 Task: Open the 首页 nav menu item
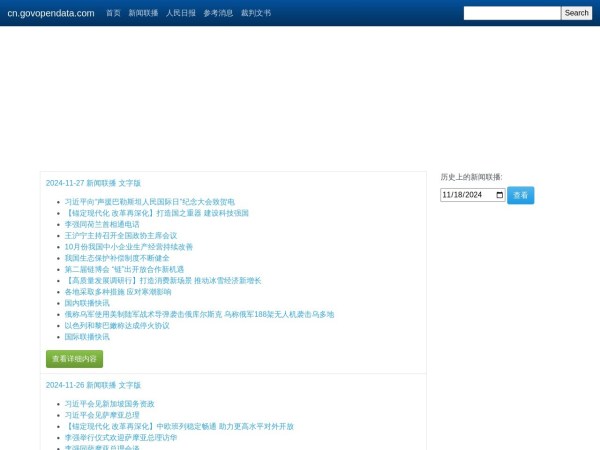point(113,13)
